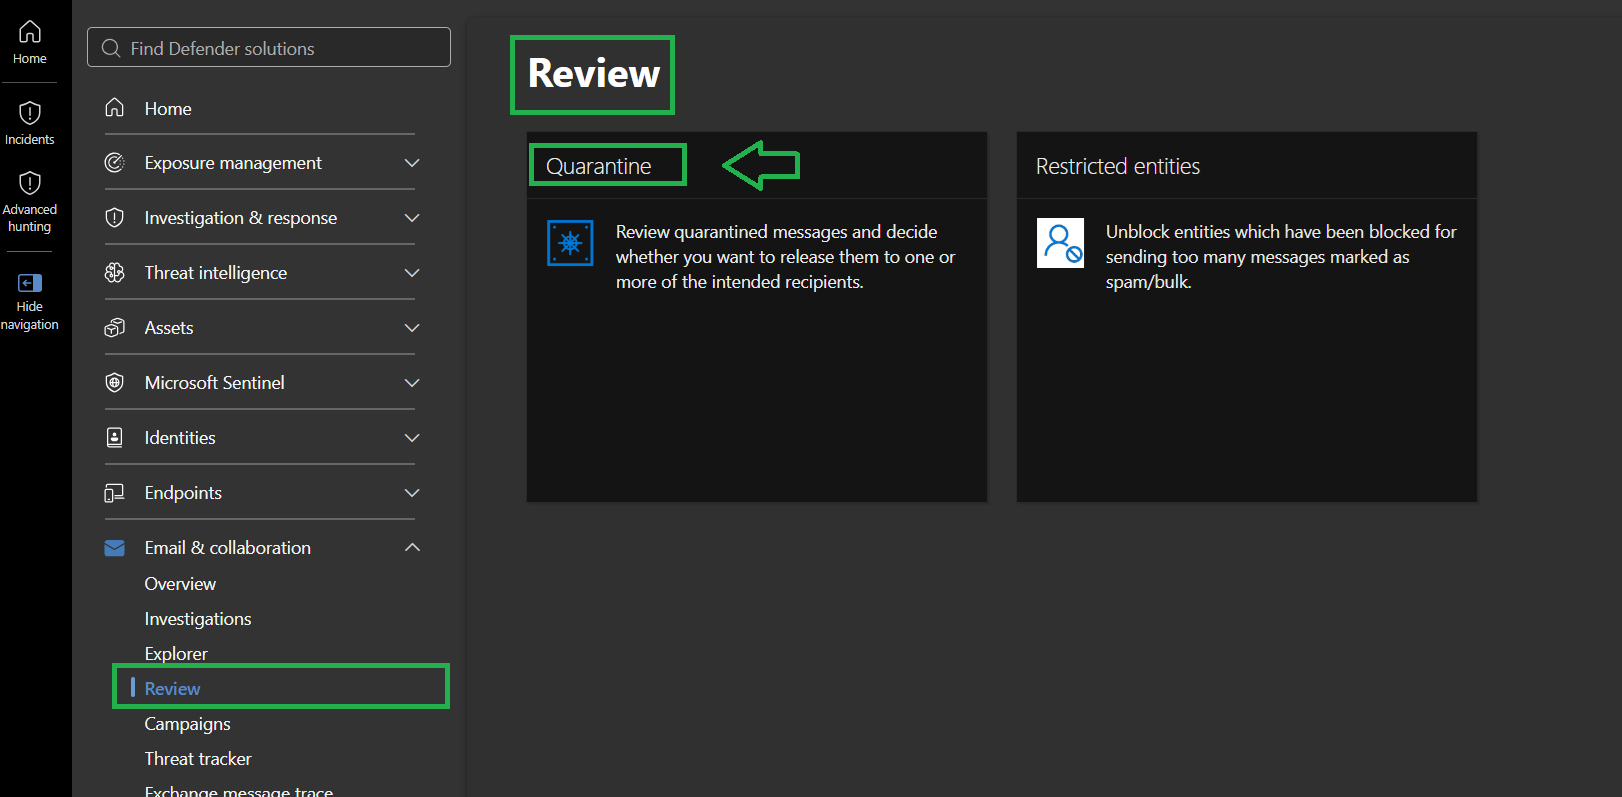Click the Threat intelligence icon
1622x797 pixels.
click(115, 272)
